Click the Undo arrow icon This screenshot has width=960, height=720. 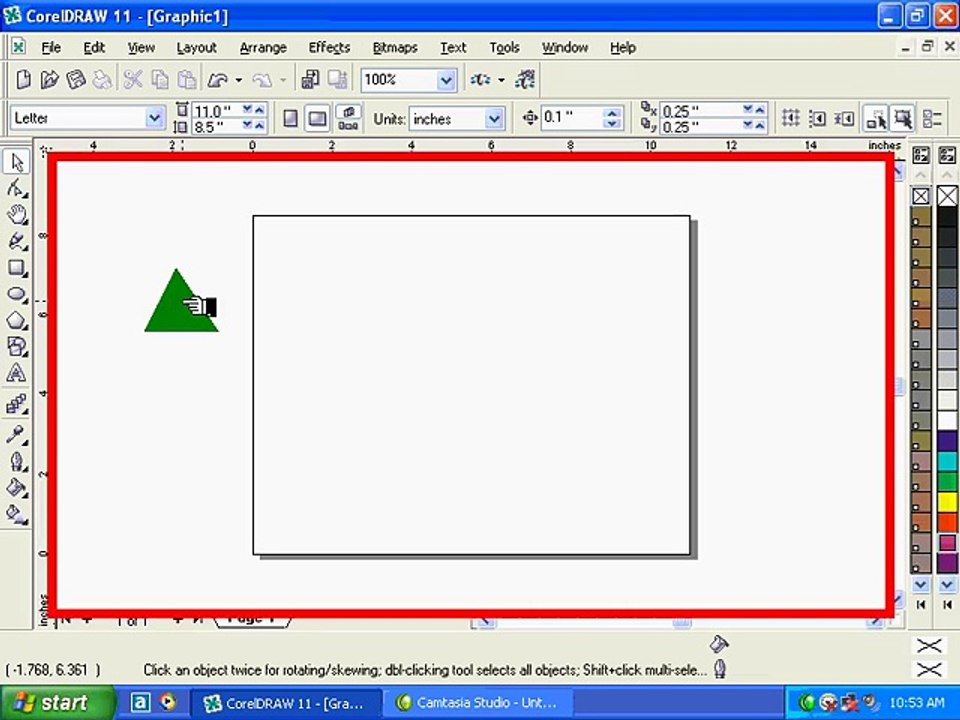[217, 80]
